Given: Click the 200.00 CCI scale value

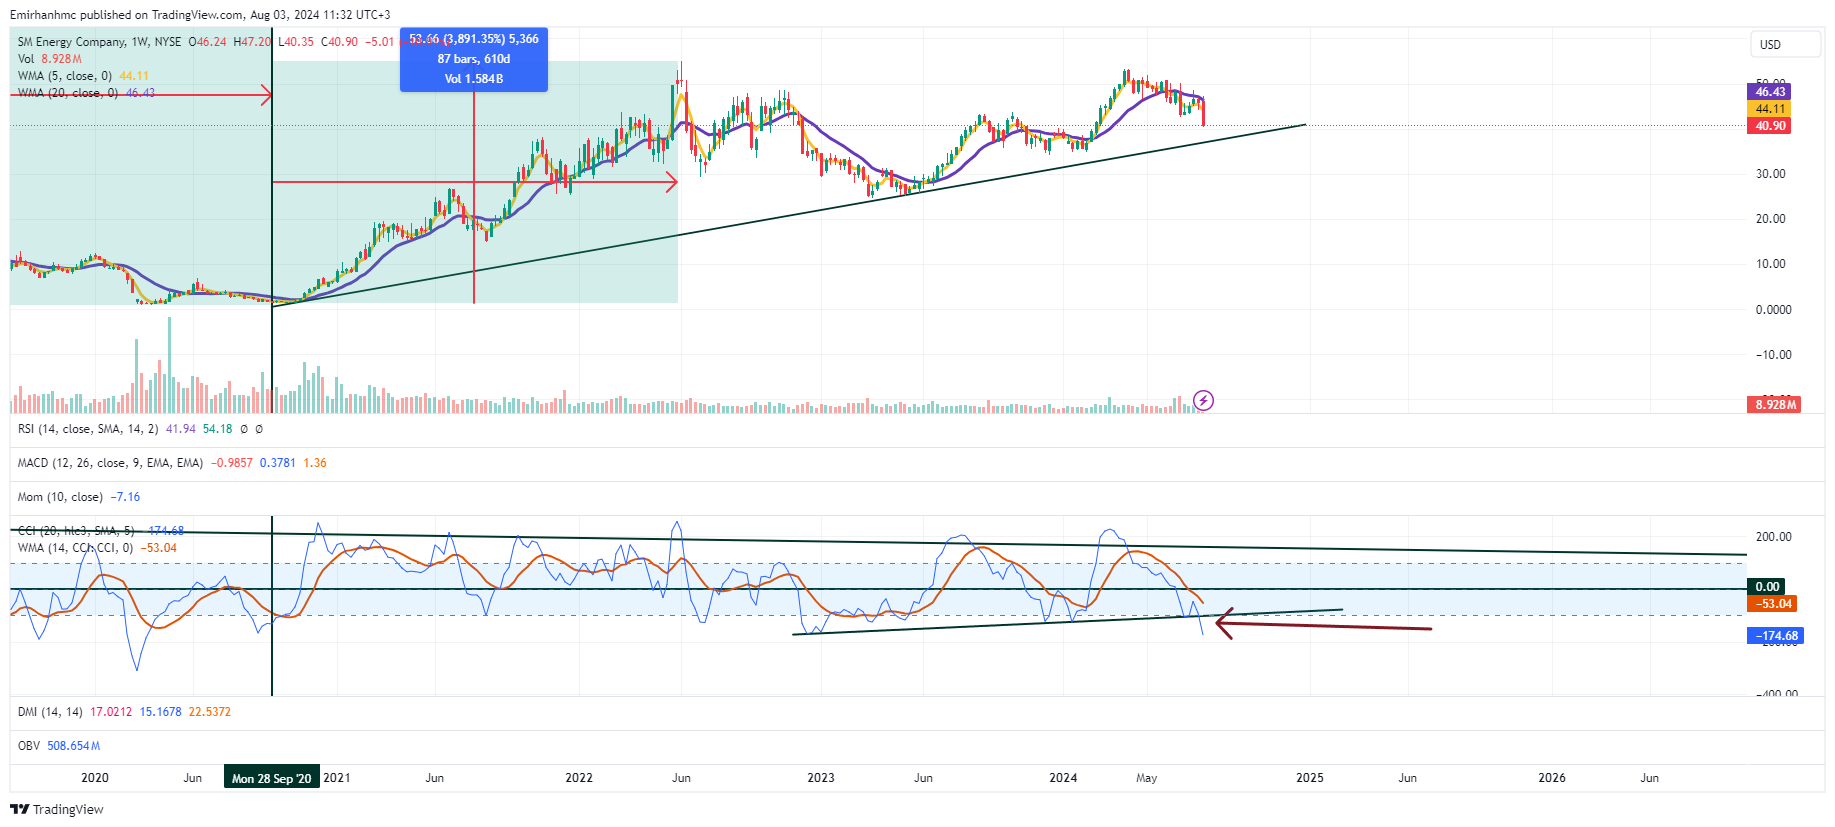Looking at the screenshot, I should 1774,537.
